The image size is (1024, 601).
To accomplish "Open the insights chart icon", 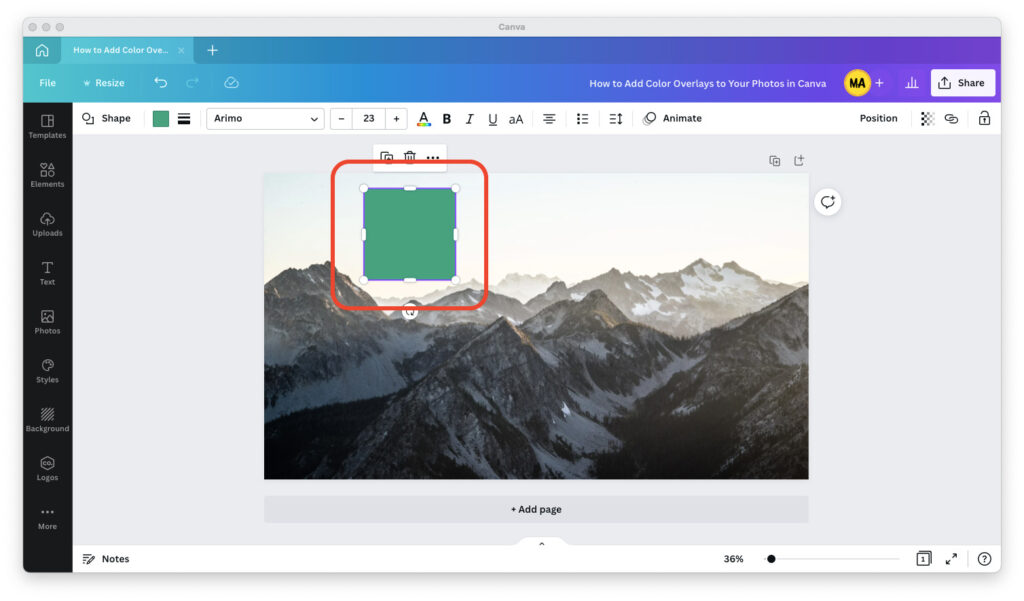I will tap(912, 83).
